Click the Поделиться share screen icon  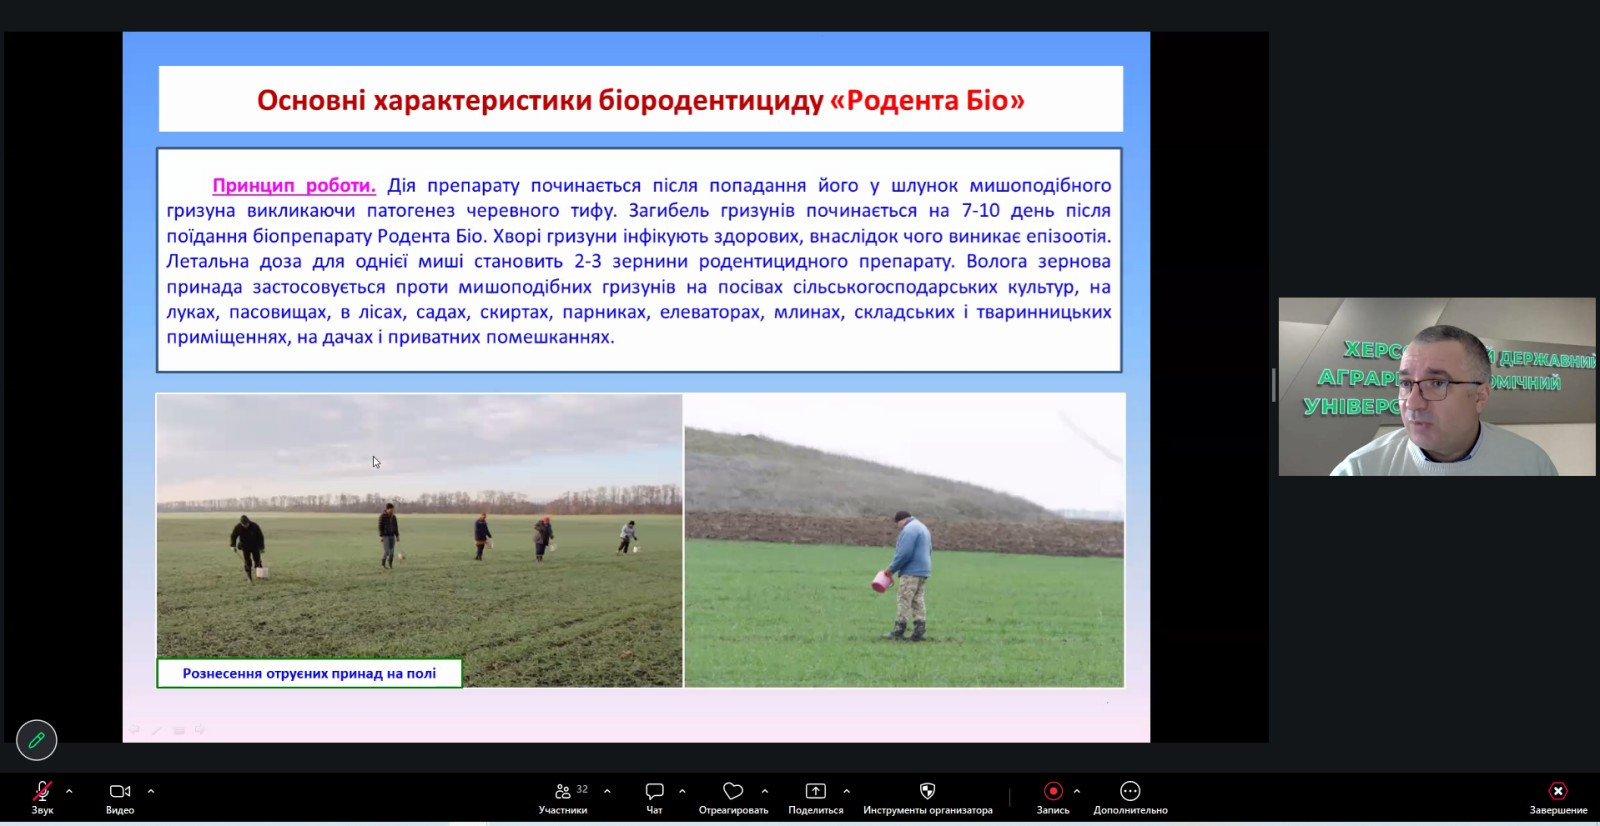coord(815,792)
